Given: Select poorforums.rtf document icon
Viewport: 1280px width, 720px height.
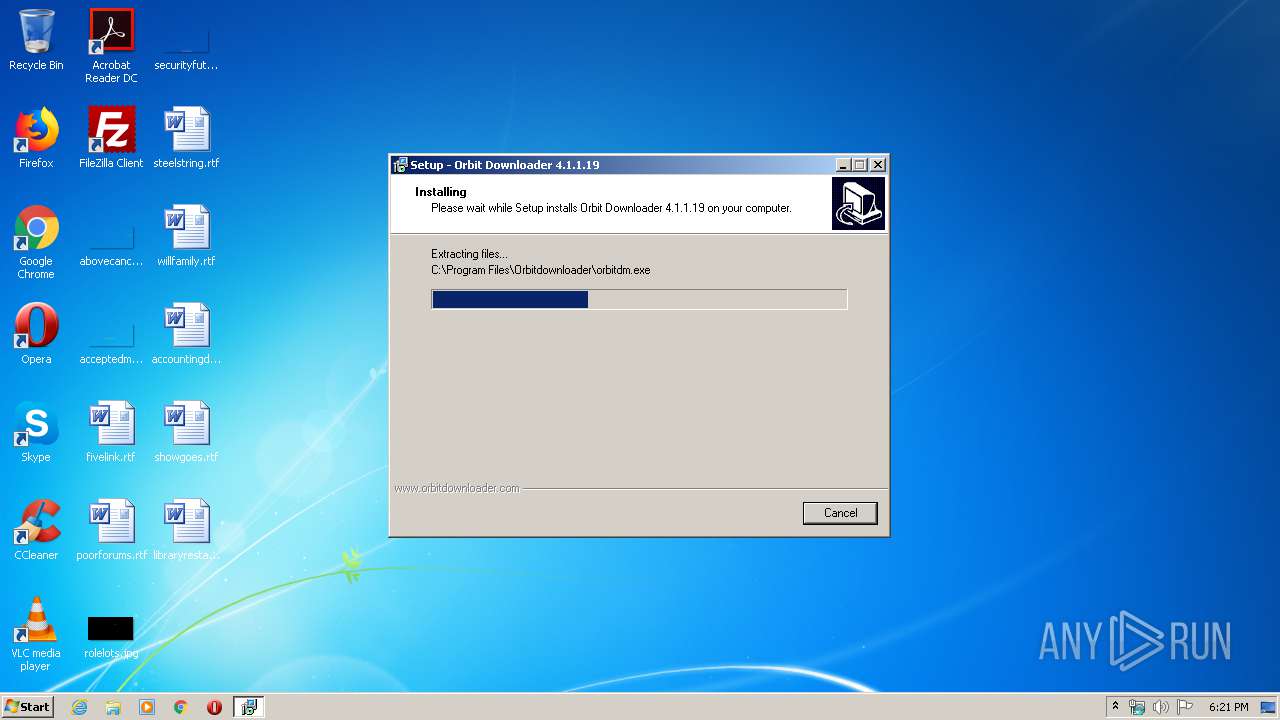Looking at the screenshot, I should (x=111, y=531).
